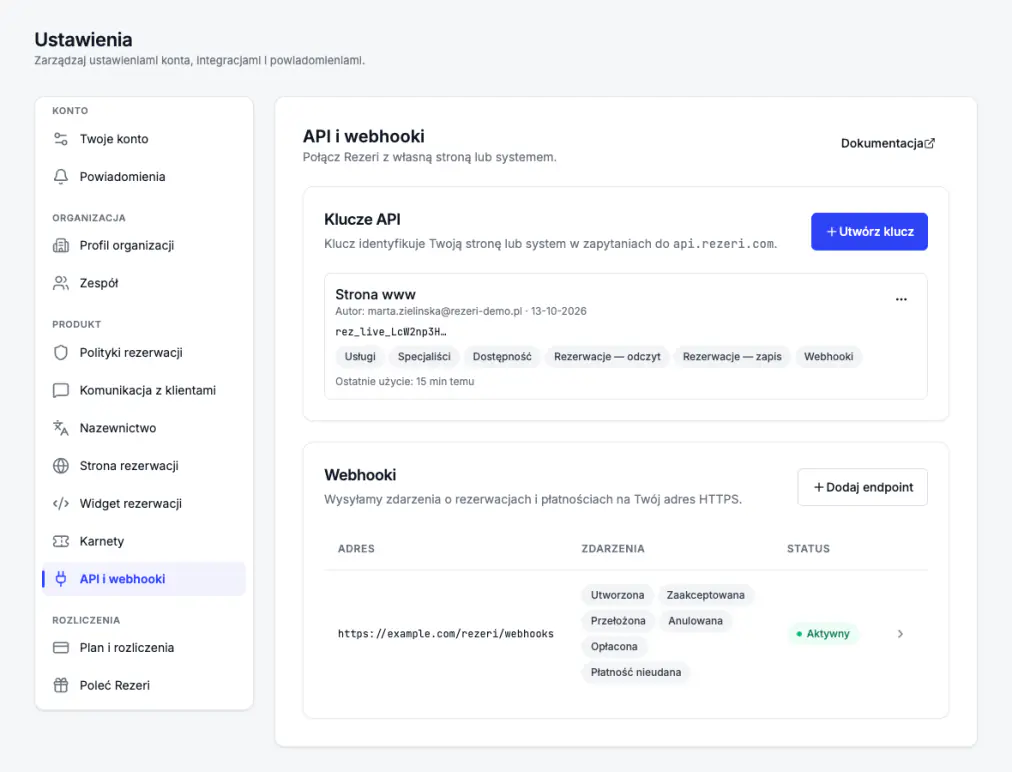
Task: Select Zespół in sidebar
Action: pyautogui.click(x=144, y=283)
